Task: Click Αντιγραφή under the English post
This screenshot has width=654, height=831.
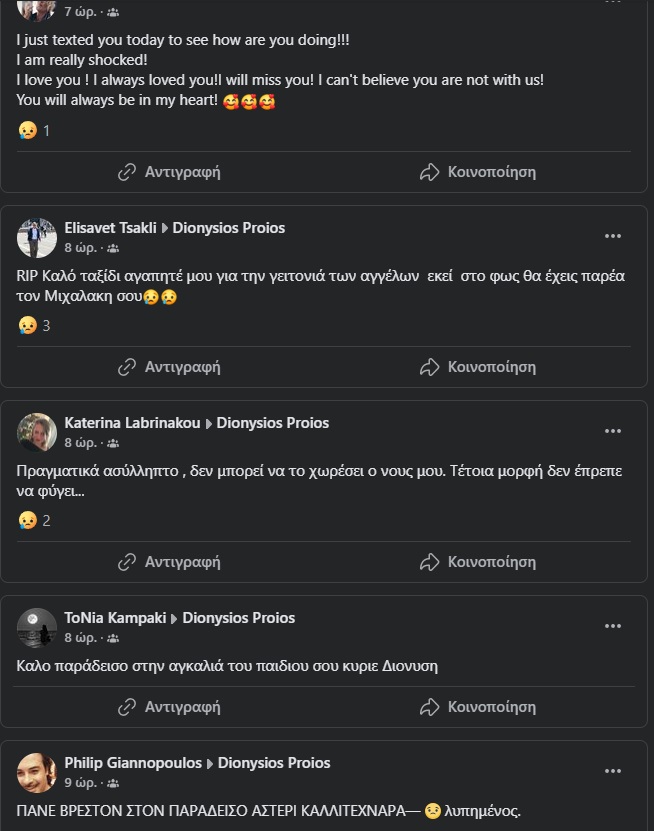Action: coord(169,172)
